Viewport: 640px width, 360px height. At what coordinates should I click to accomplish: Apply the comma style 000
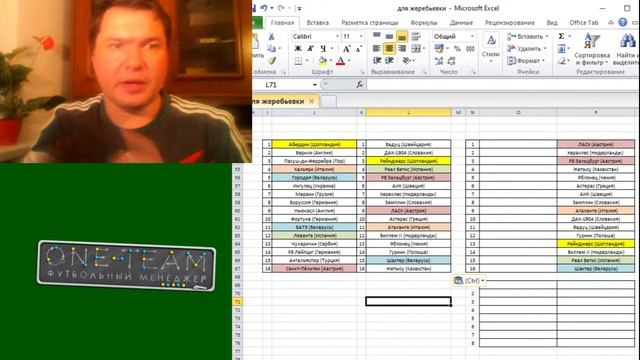[470, 49]
